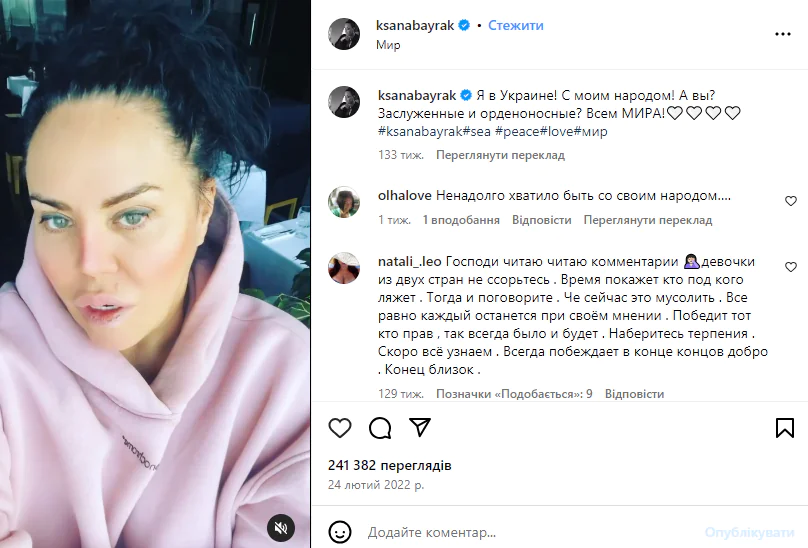Open the #peace hashtag
The height and width of the screenshot is (548, 808).
coord(517,131)
